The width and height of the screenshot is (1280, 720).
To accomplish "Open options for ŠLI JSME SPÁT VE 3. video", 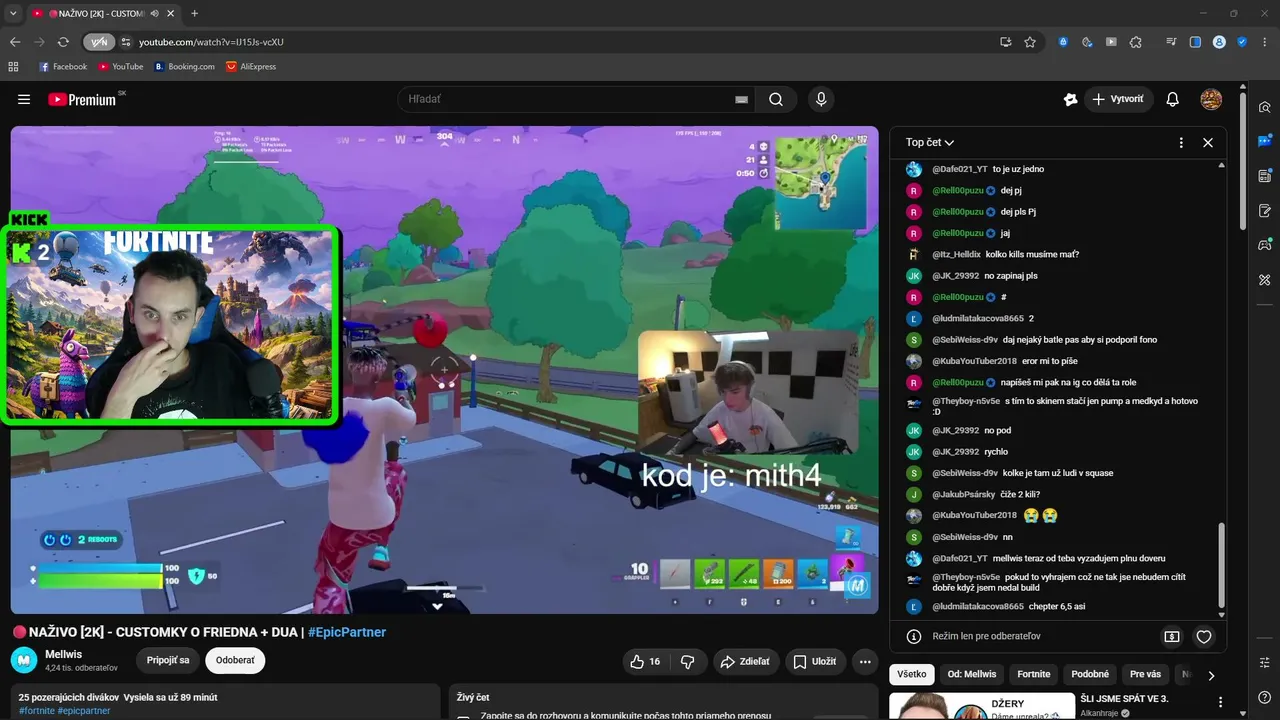I will pyautogui.click(x=1221, y=703).
